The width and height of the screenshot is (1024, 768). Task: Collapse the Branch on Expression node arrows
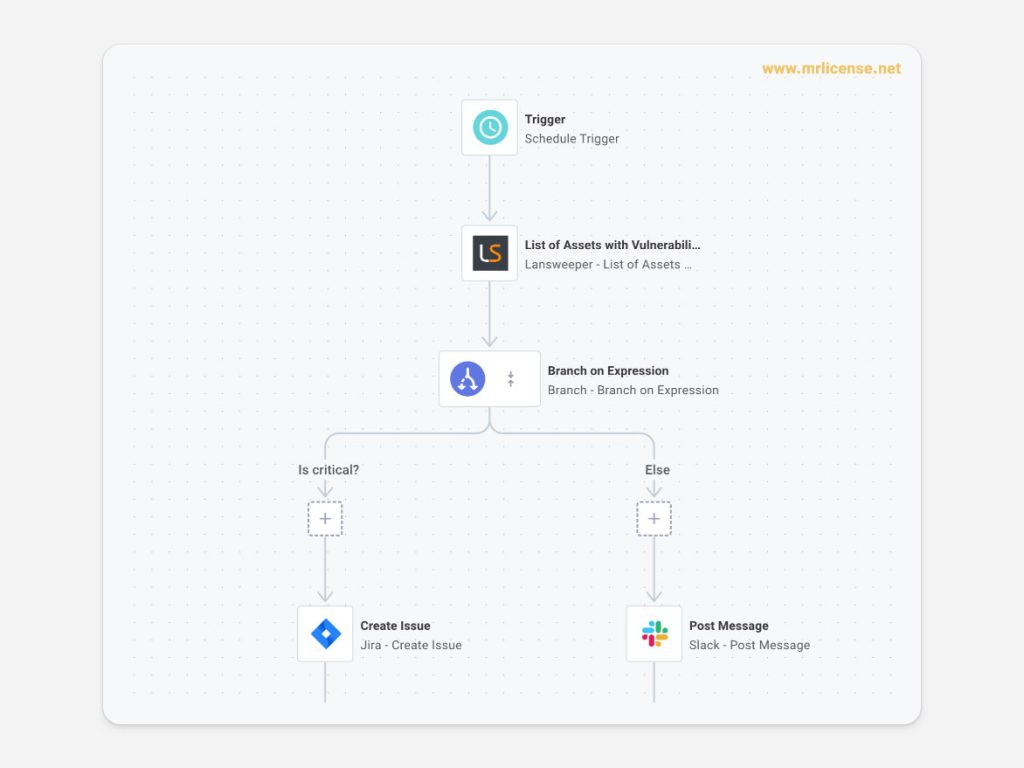point(510,379)
